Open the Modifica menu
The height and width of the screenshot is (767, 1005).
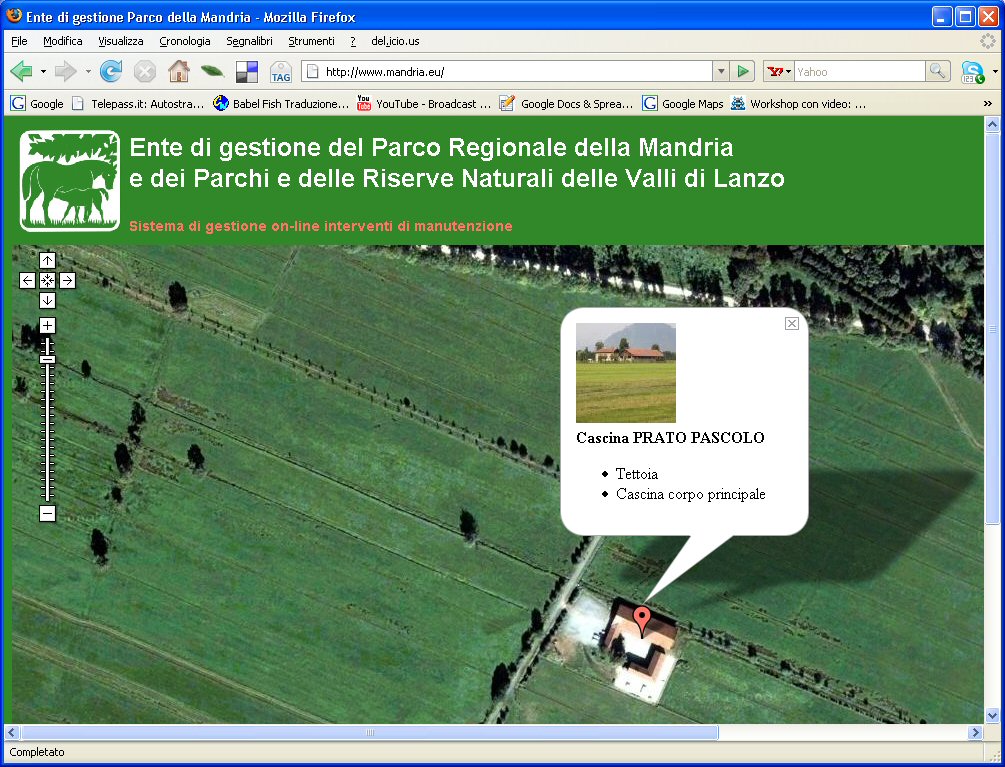tap(63, 41)
